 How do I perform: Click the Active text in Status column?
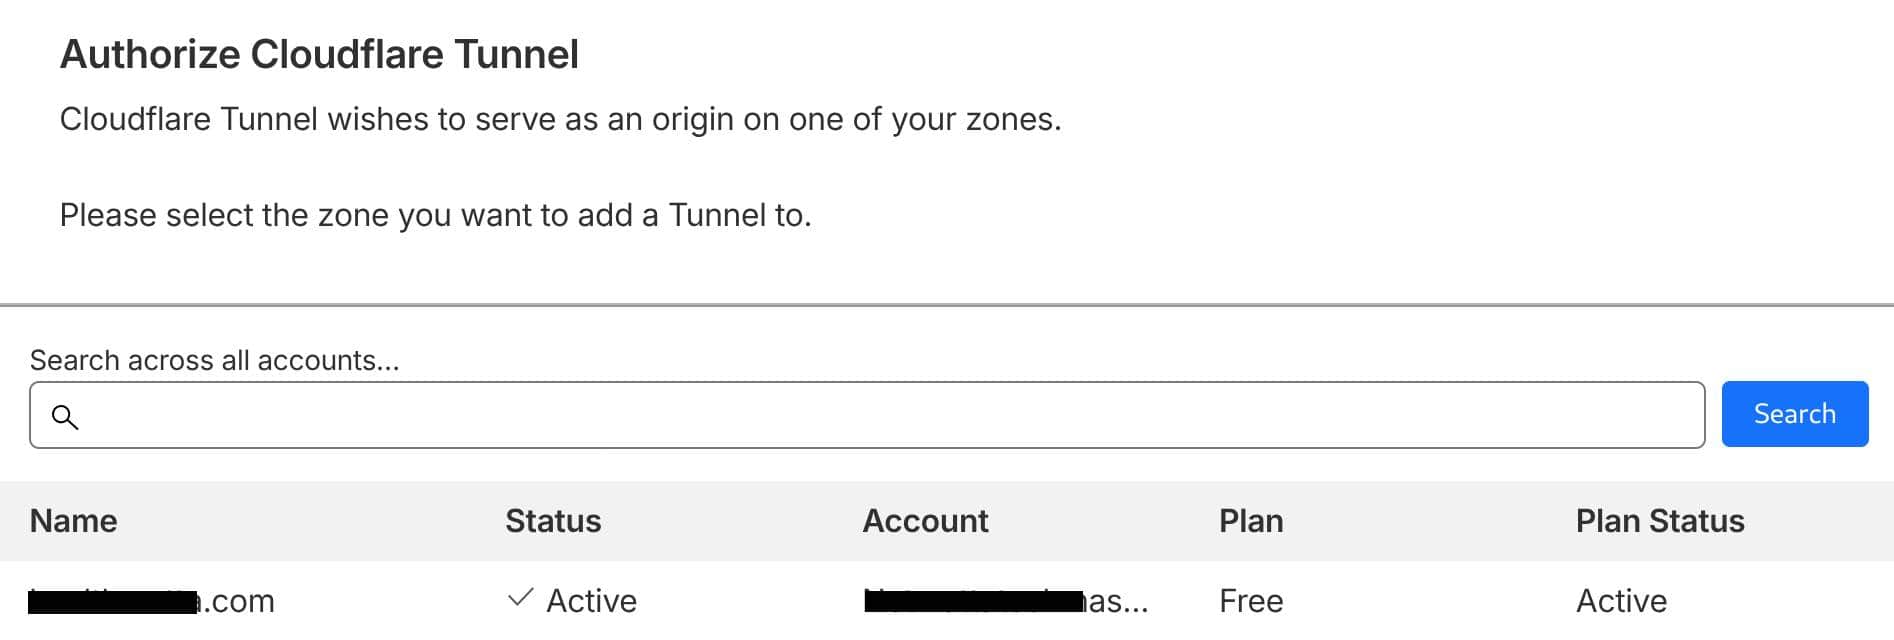(x=591, y=601)
